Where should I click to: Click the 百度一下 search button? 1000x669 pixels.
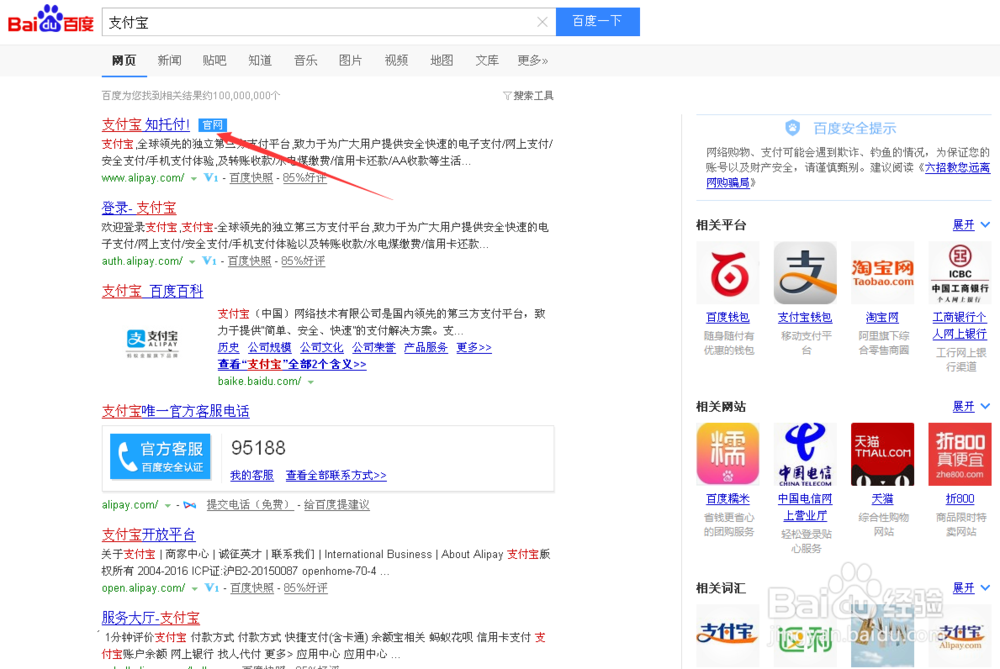coord(598,22)
